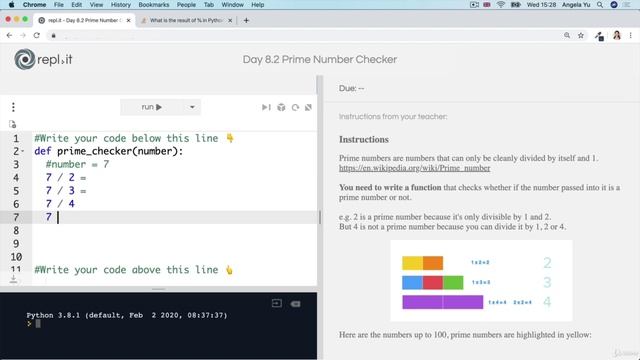The width and height of the screenshot is (640, 360).
Task: Open the View menu
Action: [96, 4]
